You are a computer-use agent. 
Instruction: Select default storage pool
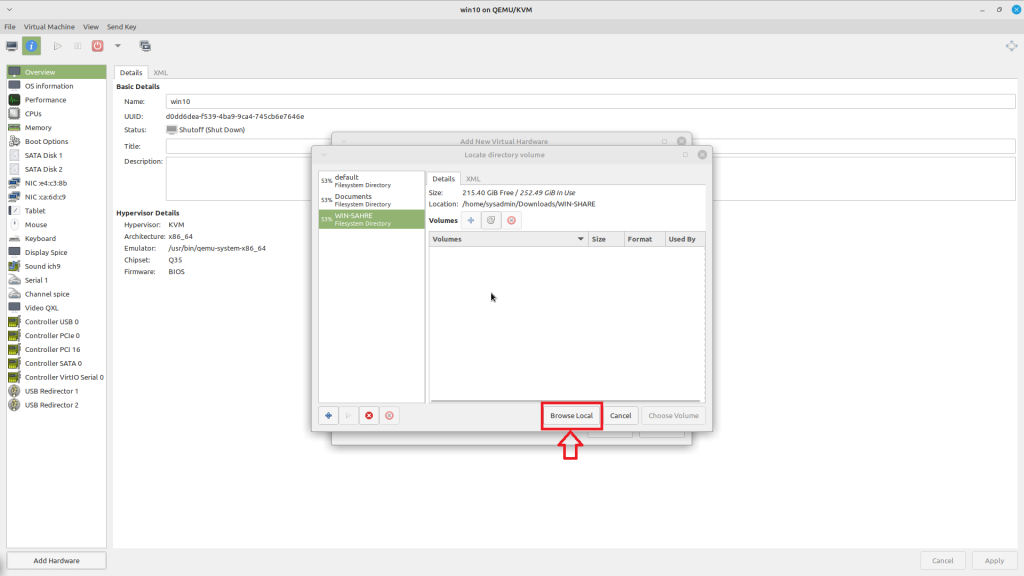371,181
